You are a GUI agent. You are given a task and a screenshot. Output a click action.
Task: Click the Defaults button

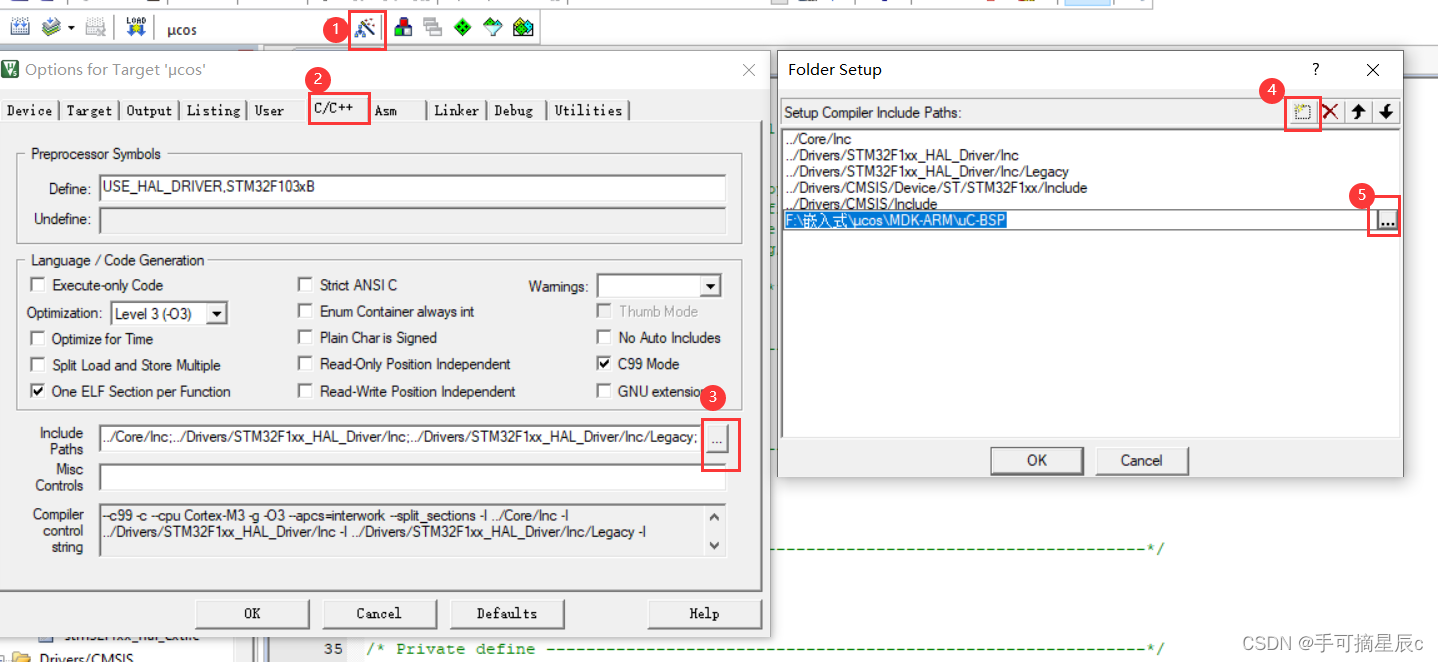(x=507, y=613)
